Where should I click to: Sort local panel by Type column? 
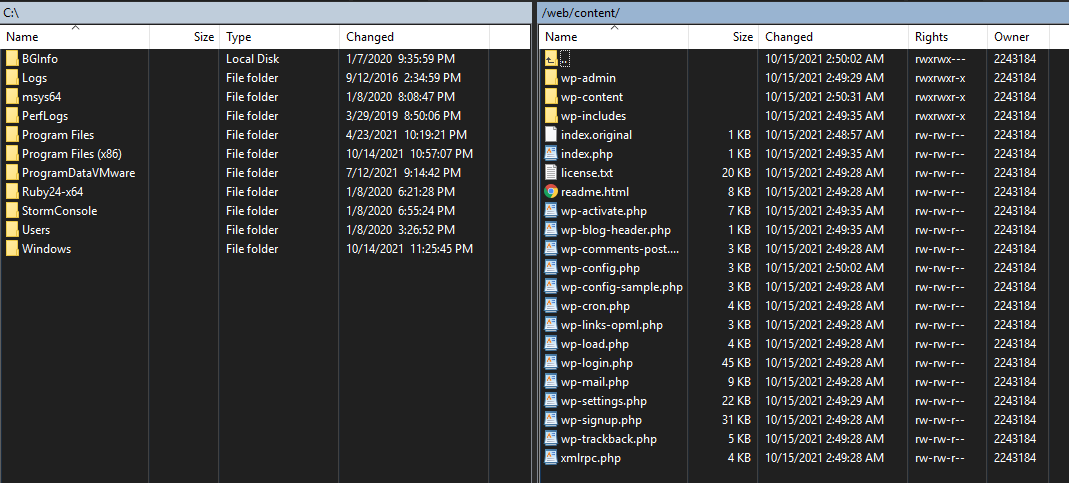click(279, 37)
